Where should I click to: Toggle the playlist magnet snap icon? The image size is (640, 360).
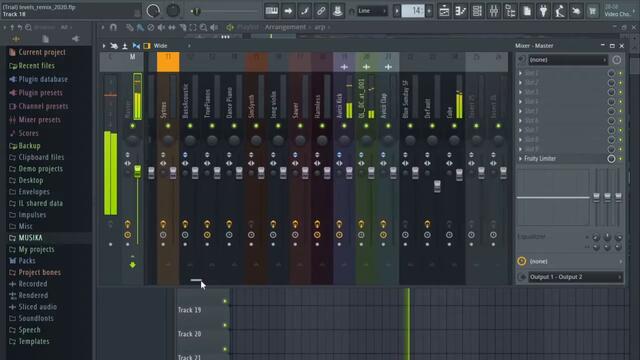113,27
